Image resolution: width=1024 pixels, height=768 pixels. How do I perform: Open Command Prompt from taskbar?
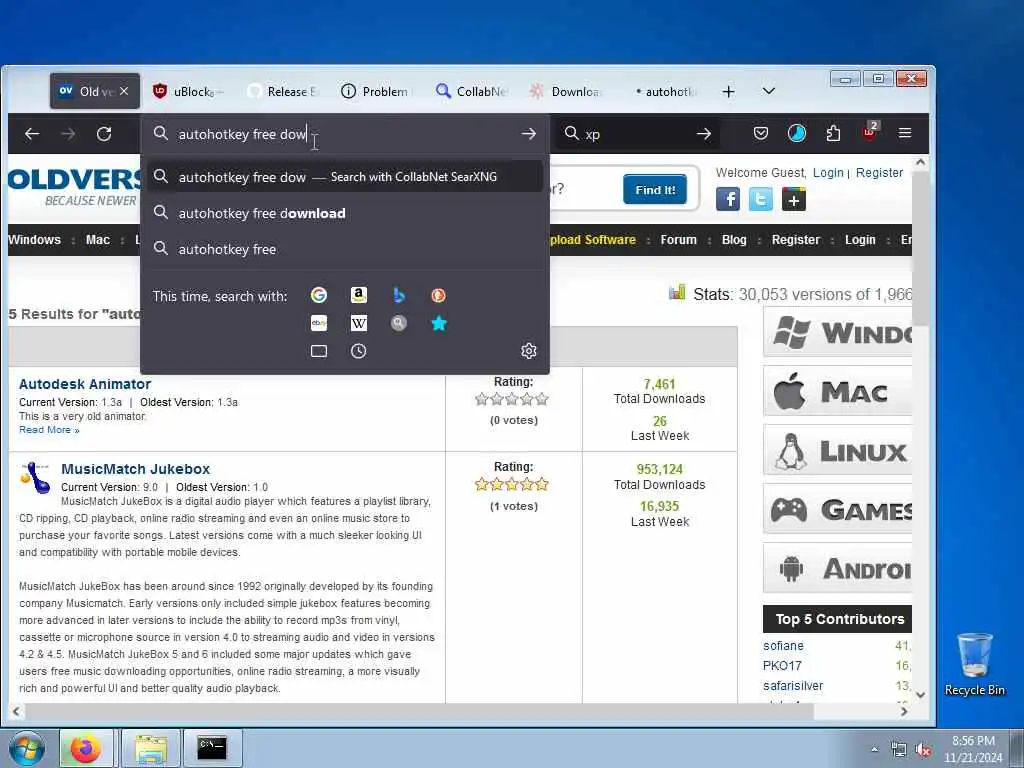212,748
